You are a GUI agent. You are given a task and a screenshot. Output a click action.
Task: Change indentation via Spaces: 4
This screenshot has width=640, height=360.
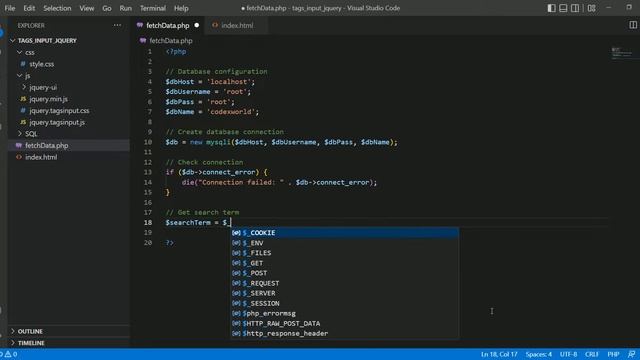coord(538,354)
